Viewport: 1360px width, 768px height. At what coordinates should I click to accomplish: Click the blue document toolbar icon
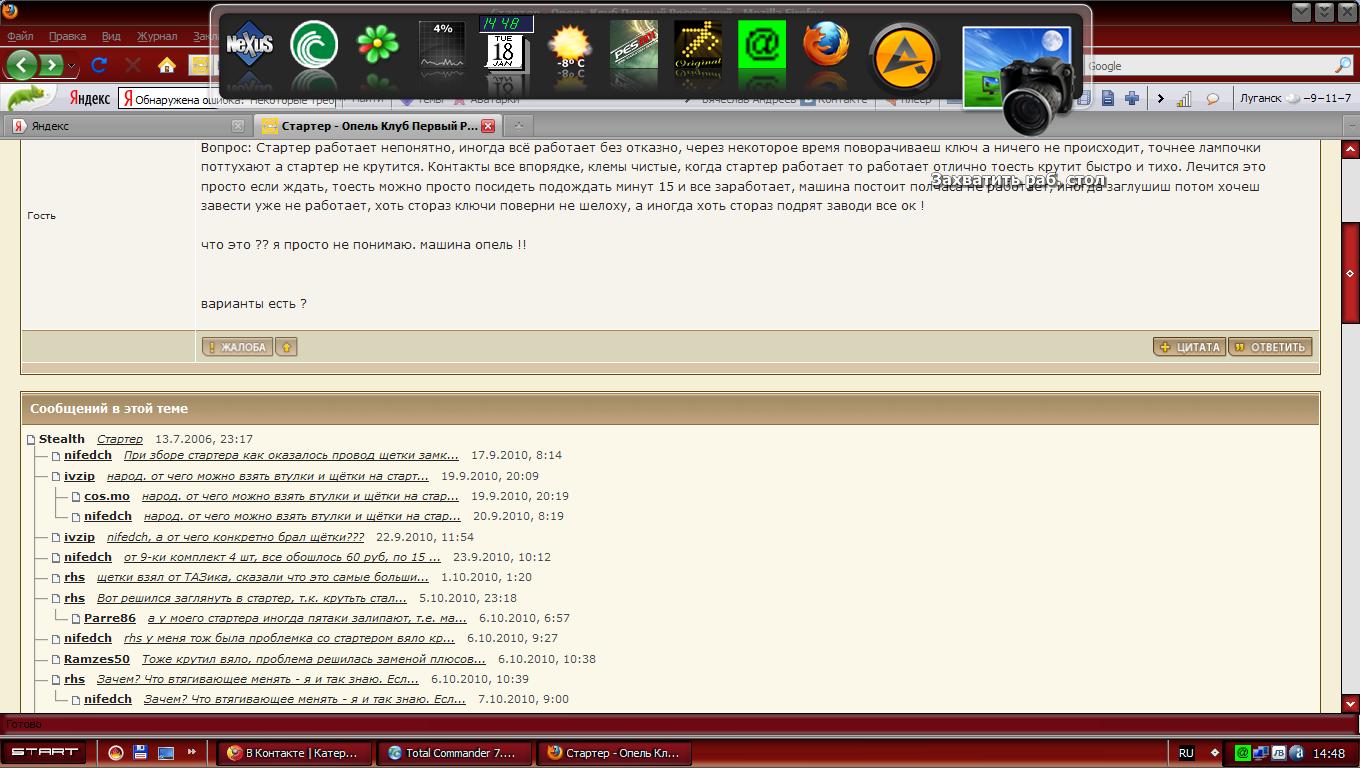(1108, 98)
